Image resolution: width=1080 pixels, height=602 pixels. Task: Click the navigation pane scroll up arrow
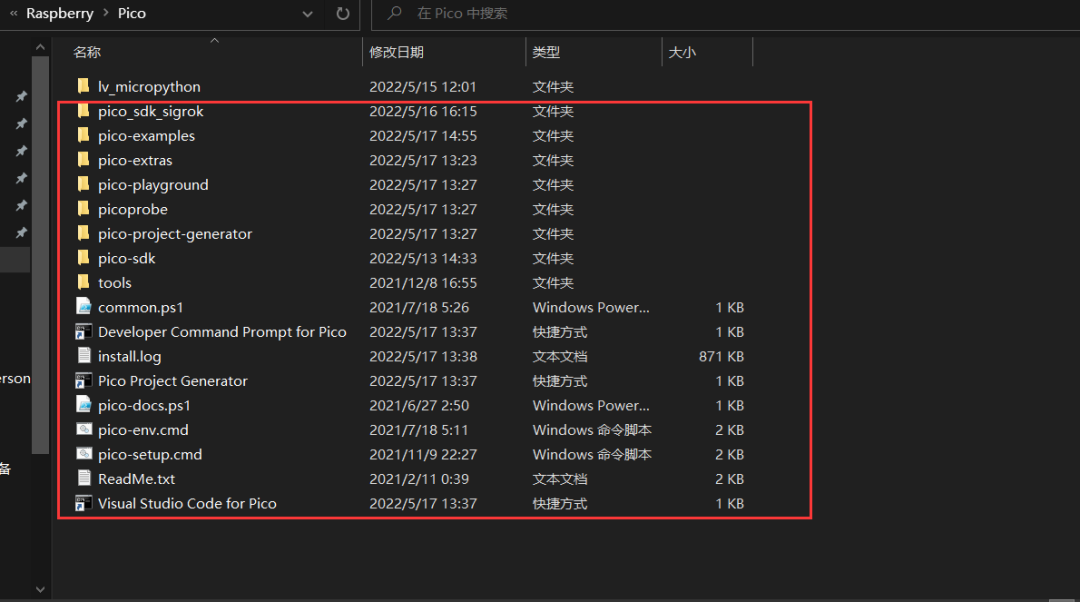[x=40, y=47]
